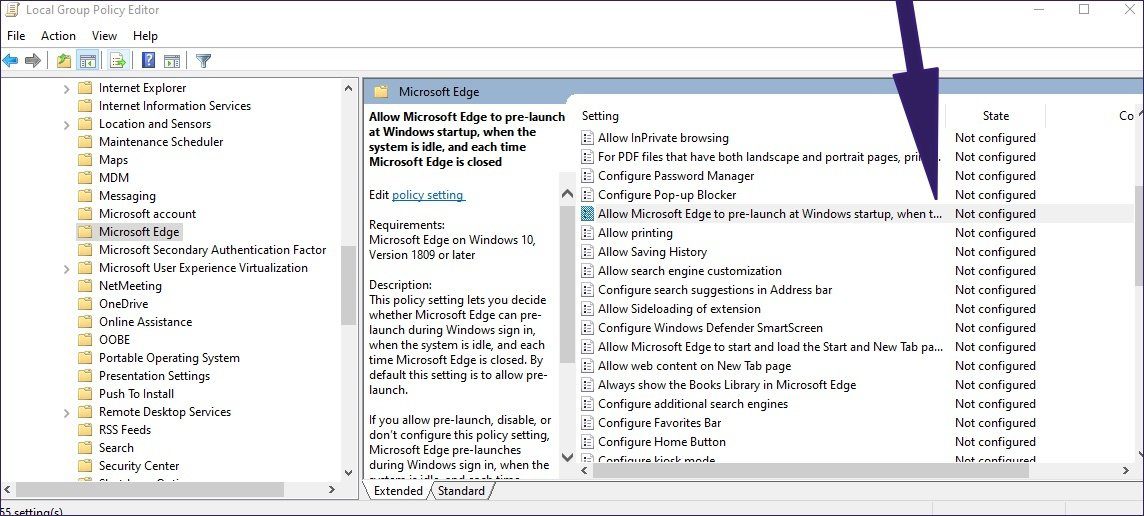Click the OneDrive folder icon in tree
The width and height of the screenshot is (1144, 516).
click(x=85, y=304)
